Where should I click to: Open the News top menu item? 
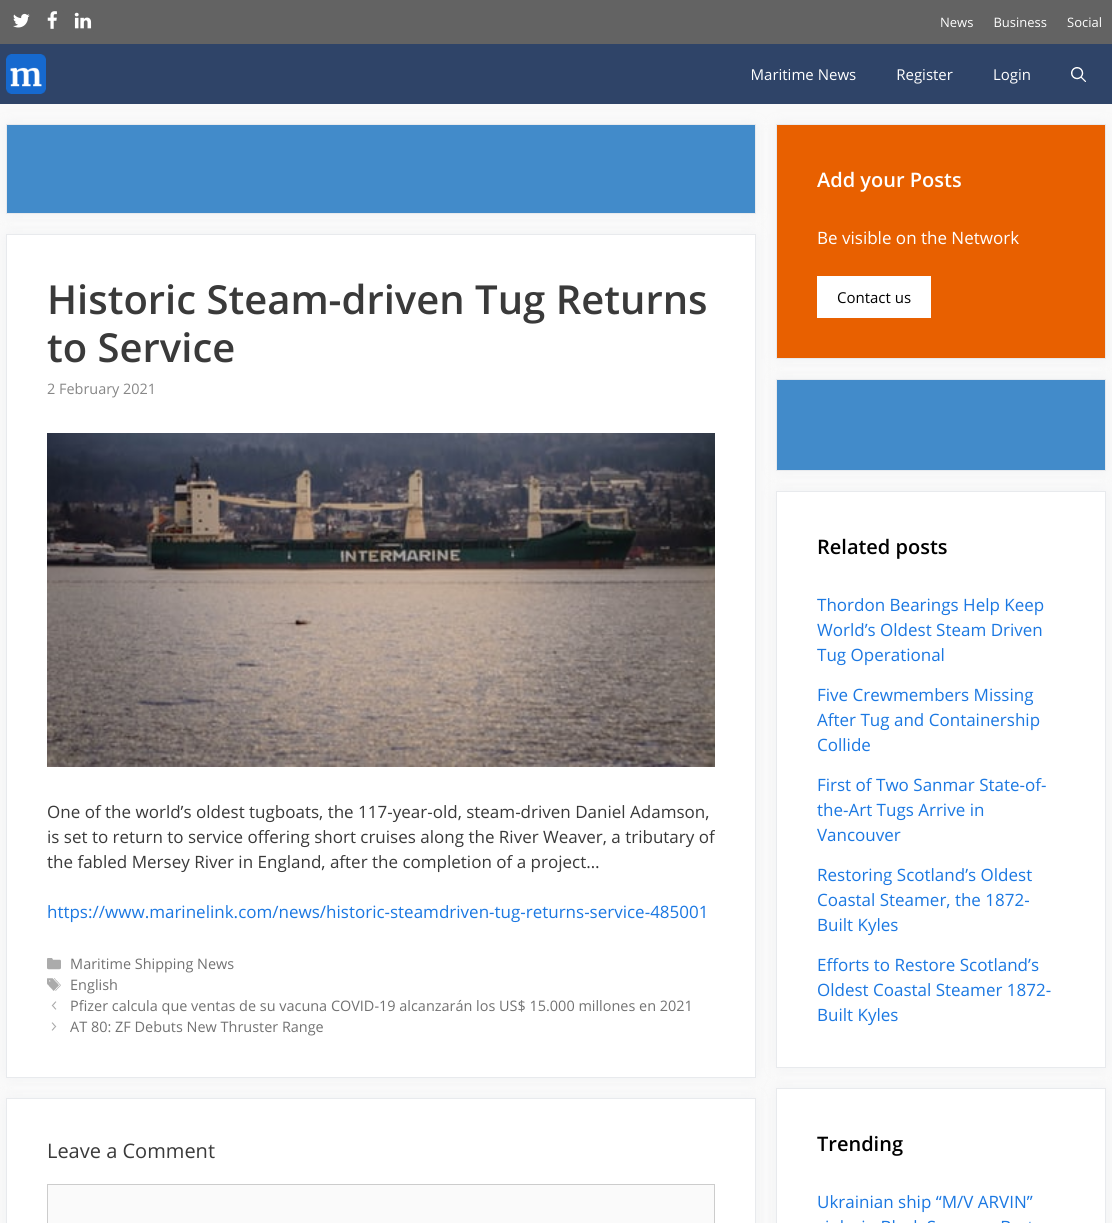coord(956,22)
